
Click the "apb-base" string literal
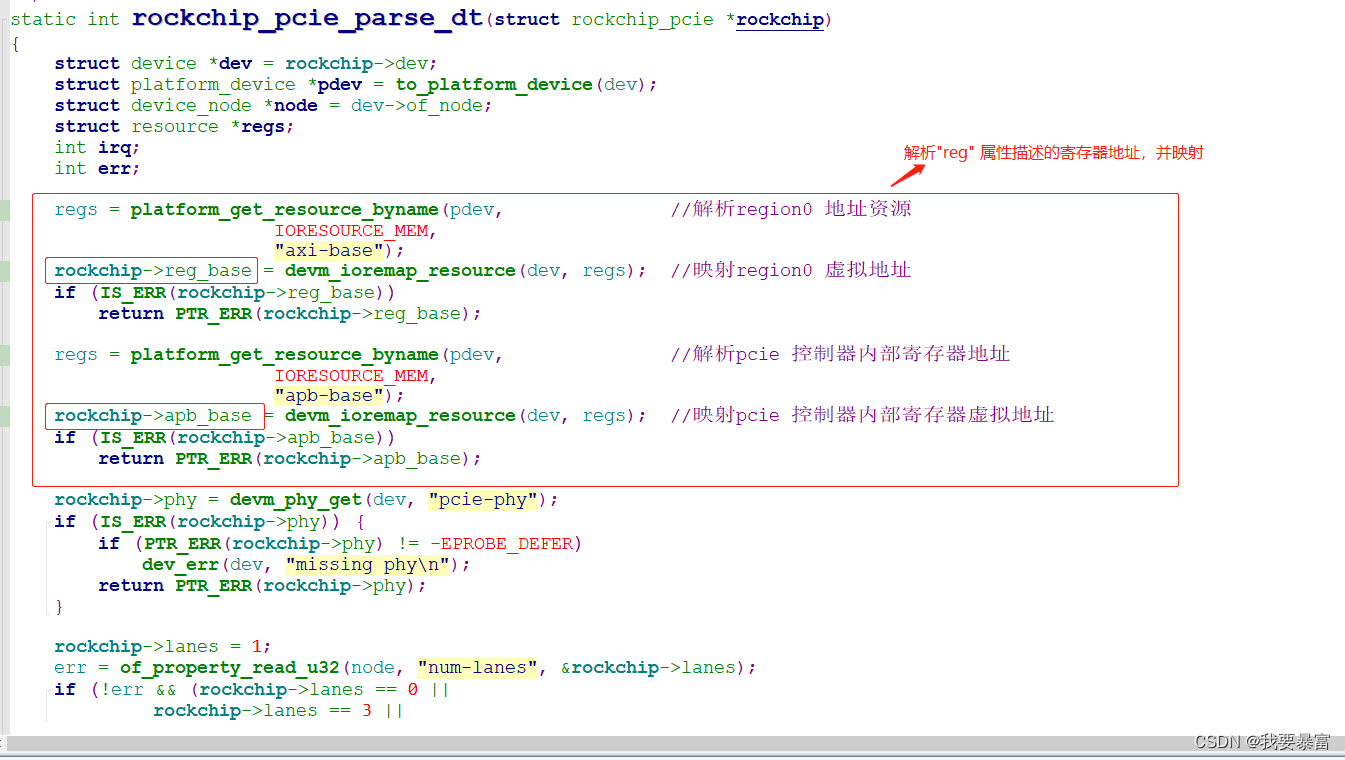tap(329, 396)
